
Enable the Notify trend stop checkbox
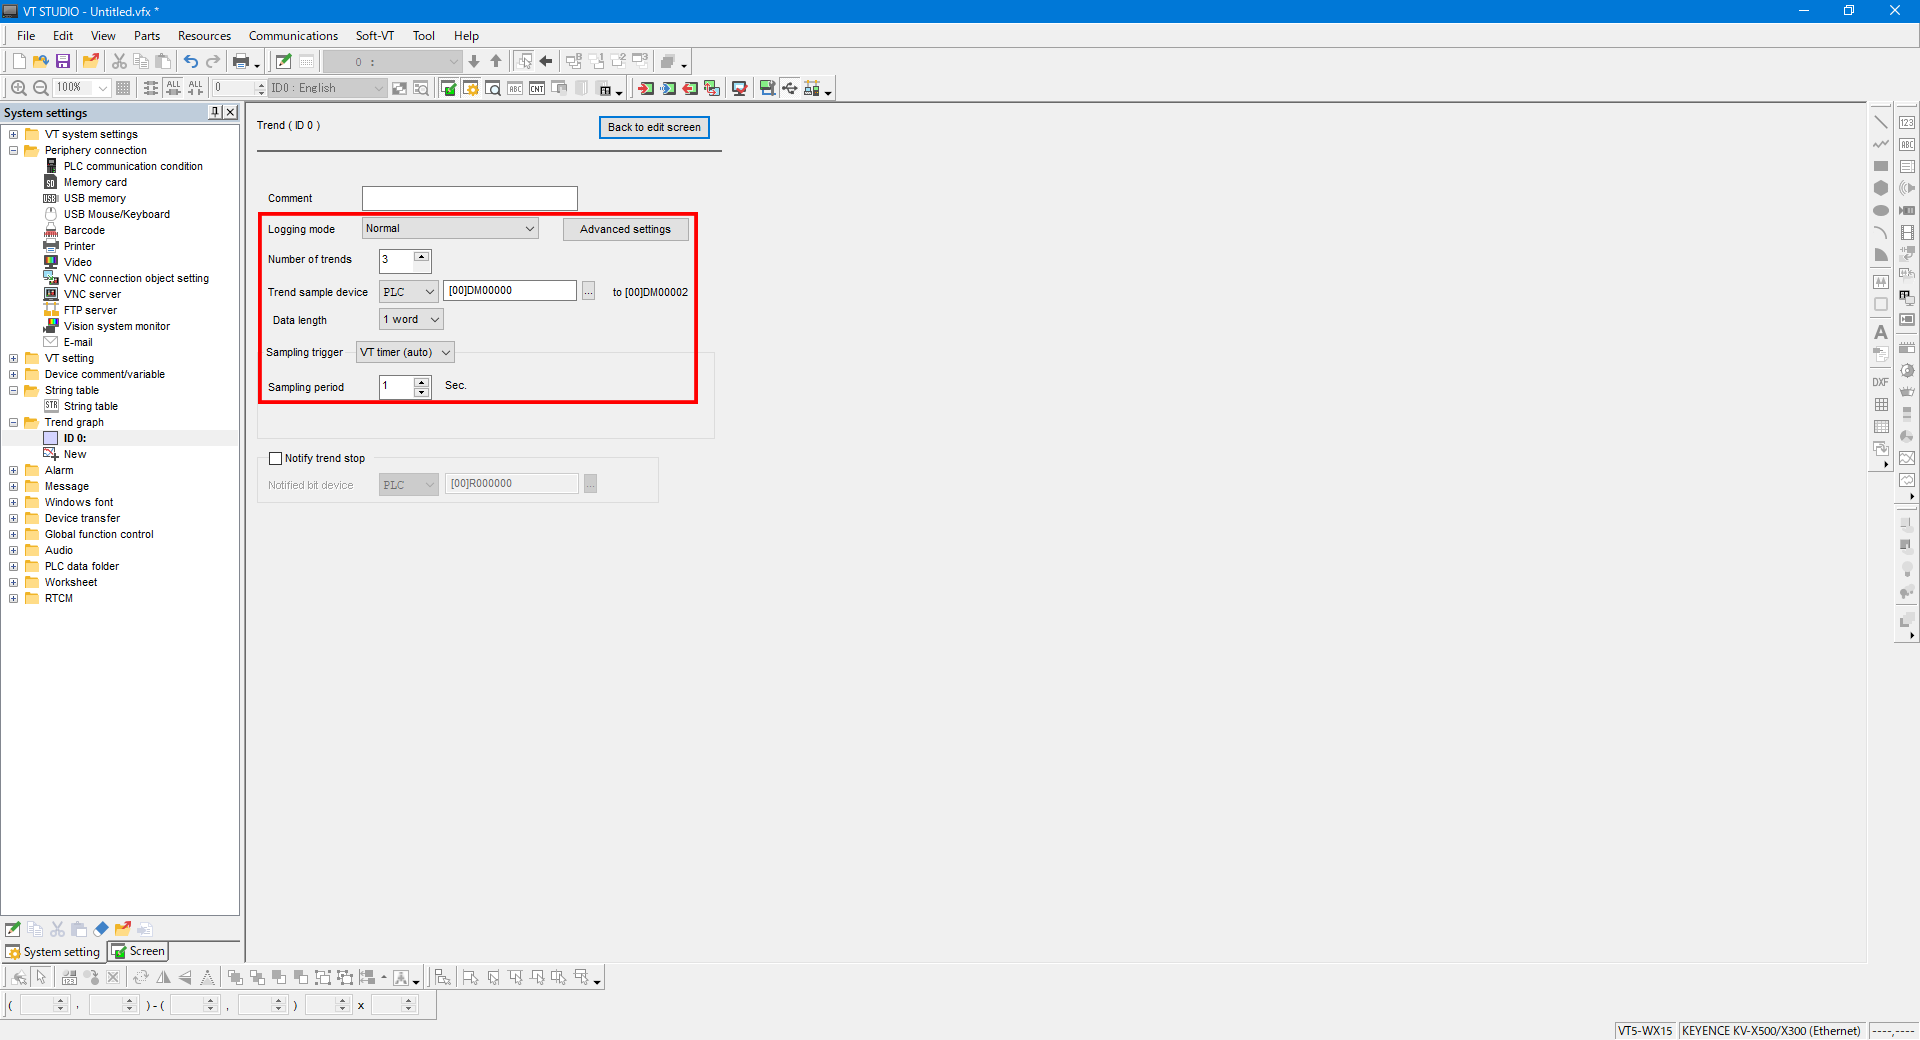(x=276, y=459)
